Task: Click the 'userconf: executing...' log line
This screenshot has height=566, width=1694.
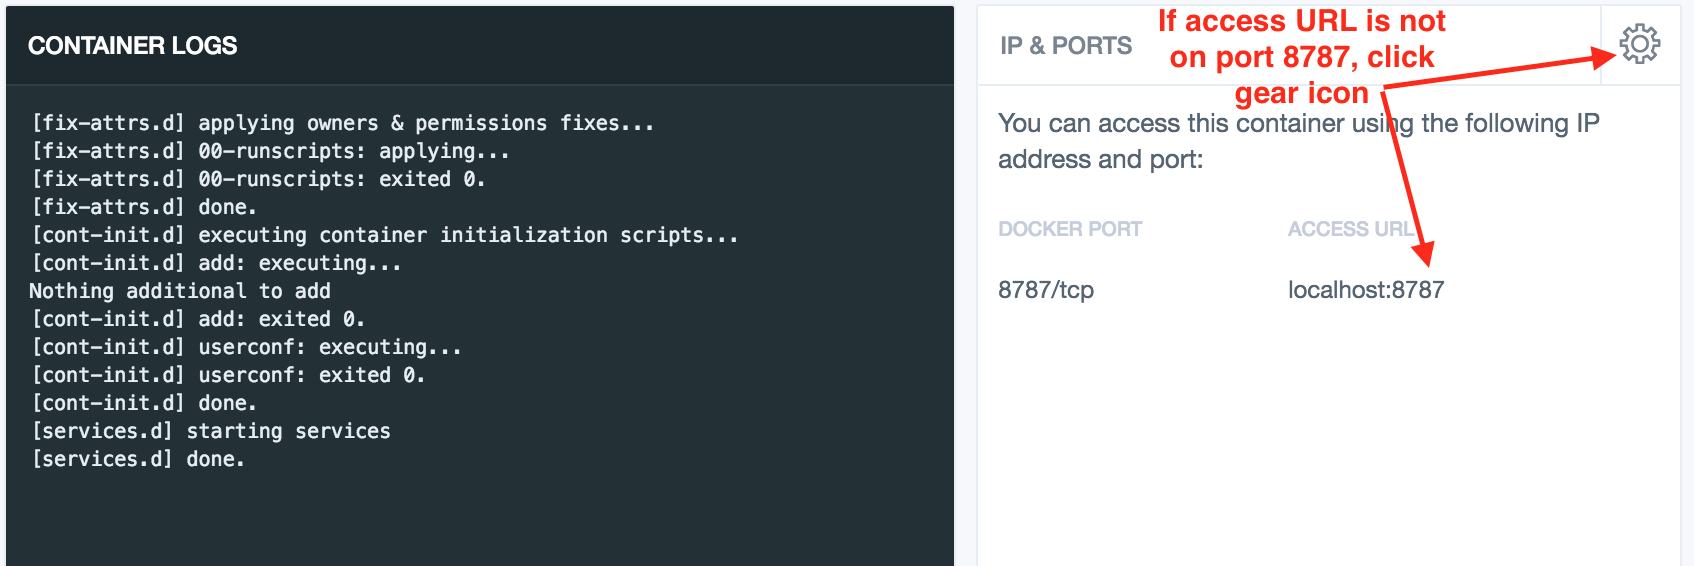Action: click(247, 347)
